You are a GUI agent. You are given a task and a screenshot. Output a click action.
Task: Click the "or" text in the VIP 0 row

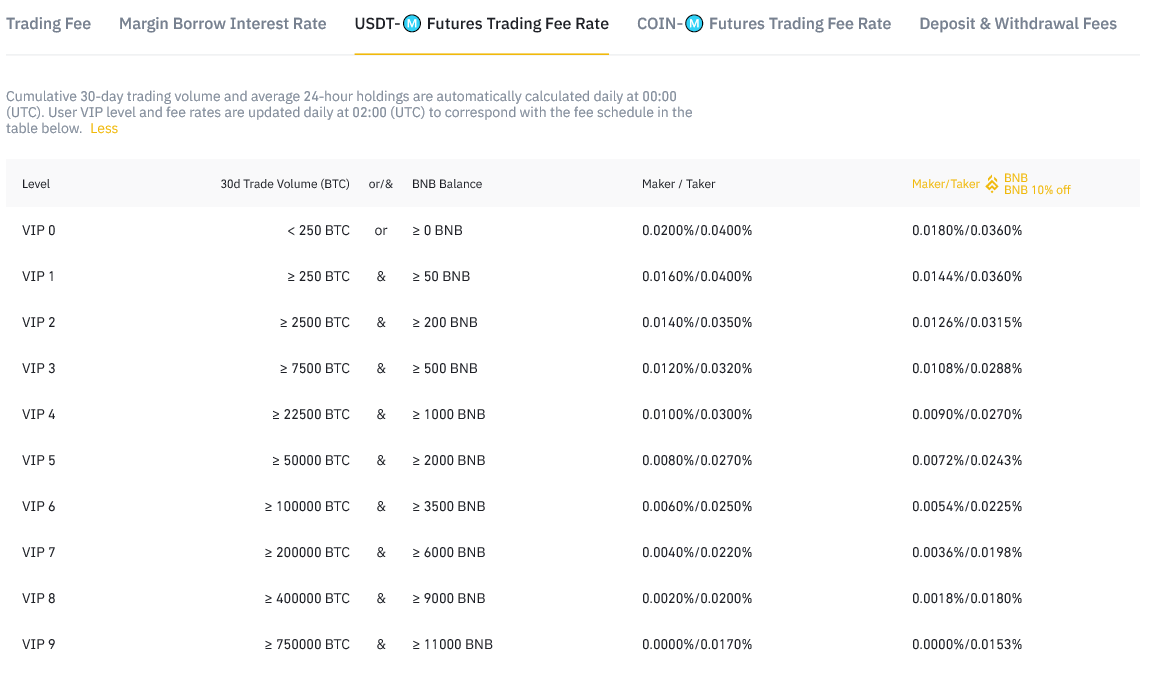380,230
